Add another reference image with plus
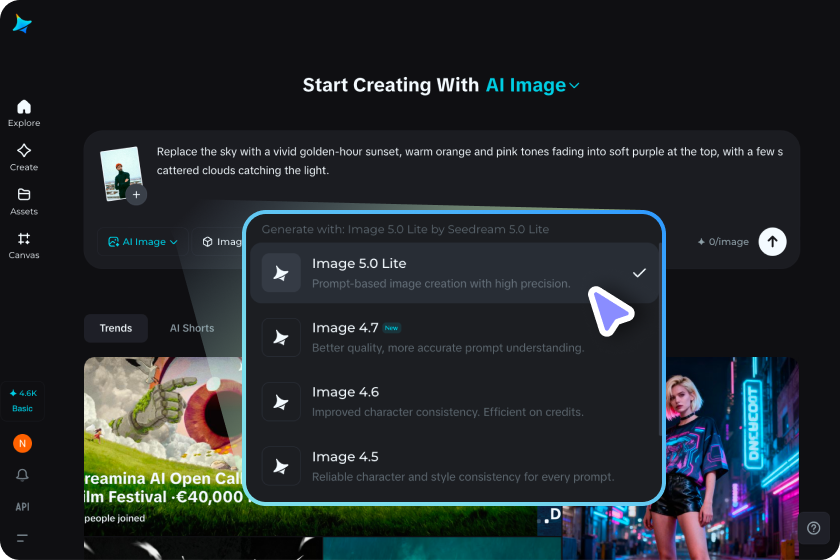This screenshot has height=560, width=840. [x=137, y=195]
